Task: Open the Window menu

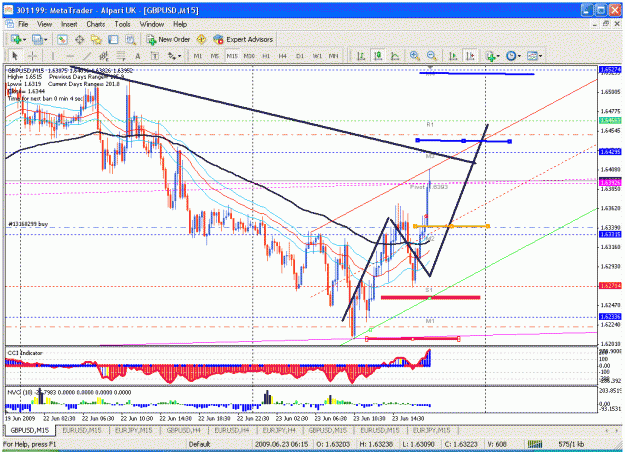Action: click(152, 24)
